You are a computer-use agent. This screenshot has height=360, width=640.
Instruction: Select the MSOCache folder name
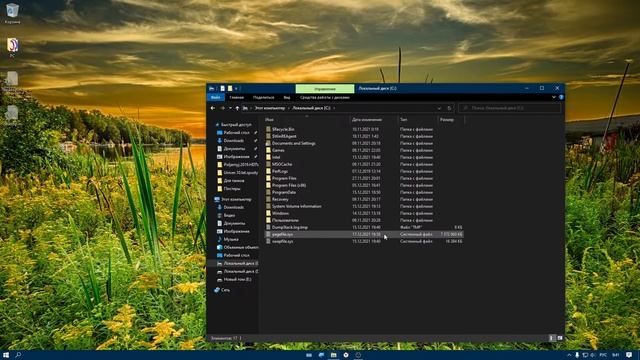click(x=282, y=164)
